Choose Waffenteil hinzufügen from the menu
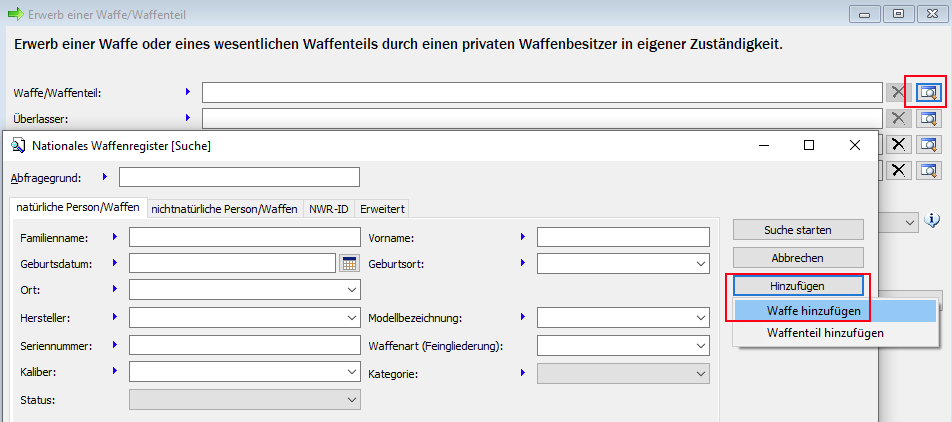 pos(825,333)
